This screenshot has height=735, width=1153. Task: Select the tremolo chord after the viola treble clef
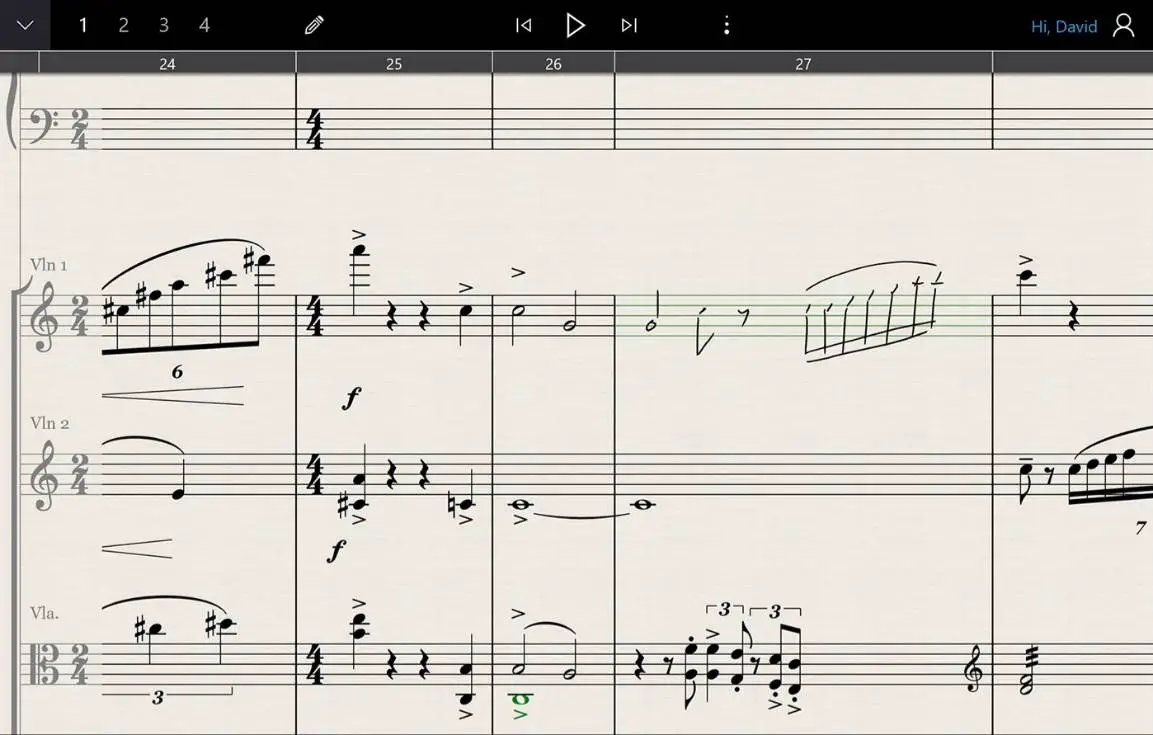(x=1025, y=669)
